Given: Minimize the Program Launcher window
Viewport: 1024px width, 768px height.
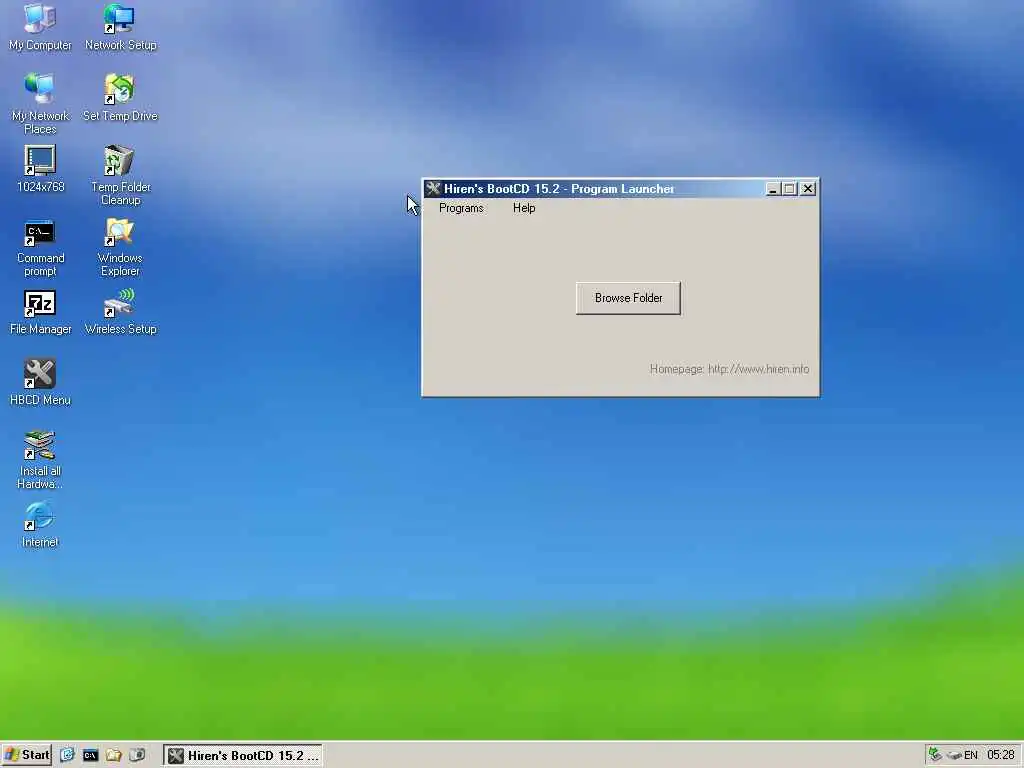Looking at the screenshot, I should (773, 189).
